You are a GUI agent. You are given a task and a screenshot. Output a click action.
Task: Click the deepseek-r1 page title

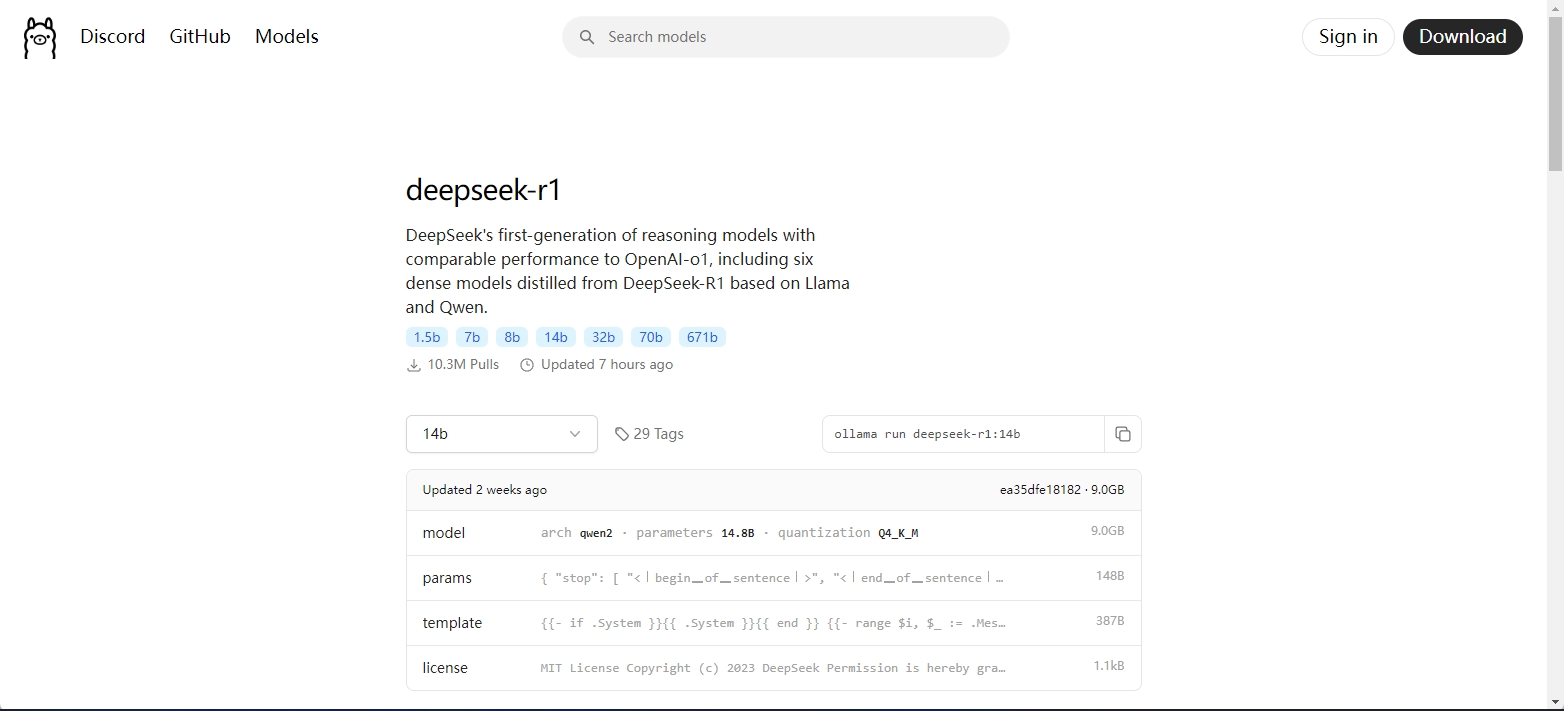tap(483, 190)
